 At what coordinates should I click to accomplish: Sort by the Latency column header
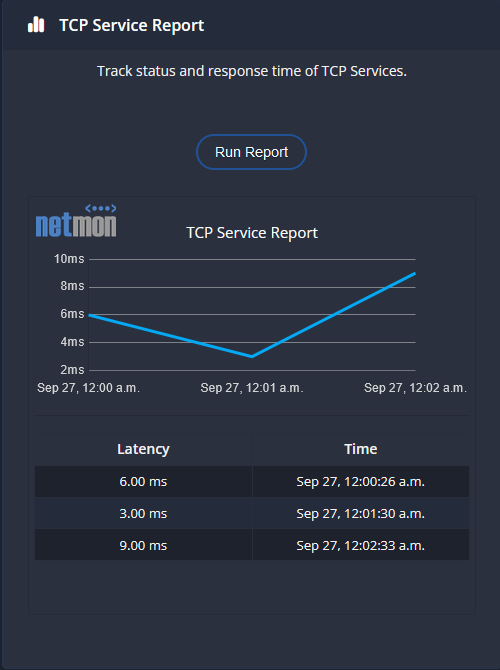coord(143,449)
